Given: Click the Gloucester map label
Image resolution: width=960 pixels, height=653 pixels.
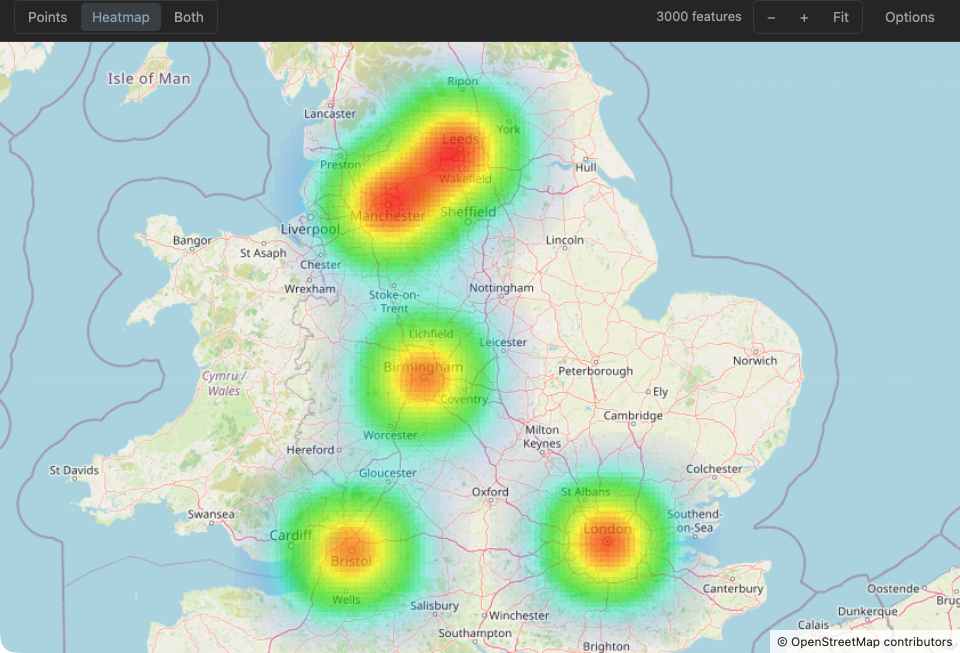Looking at the screenshot, I should [388, 473].
